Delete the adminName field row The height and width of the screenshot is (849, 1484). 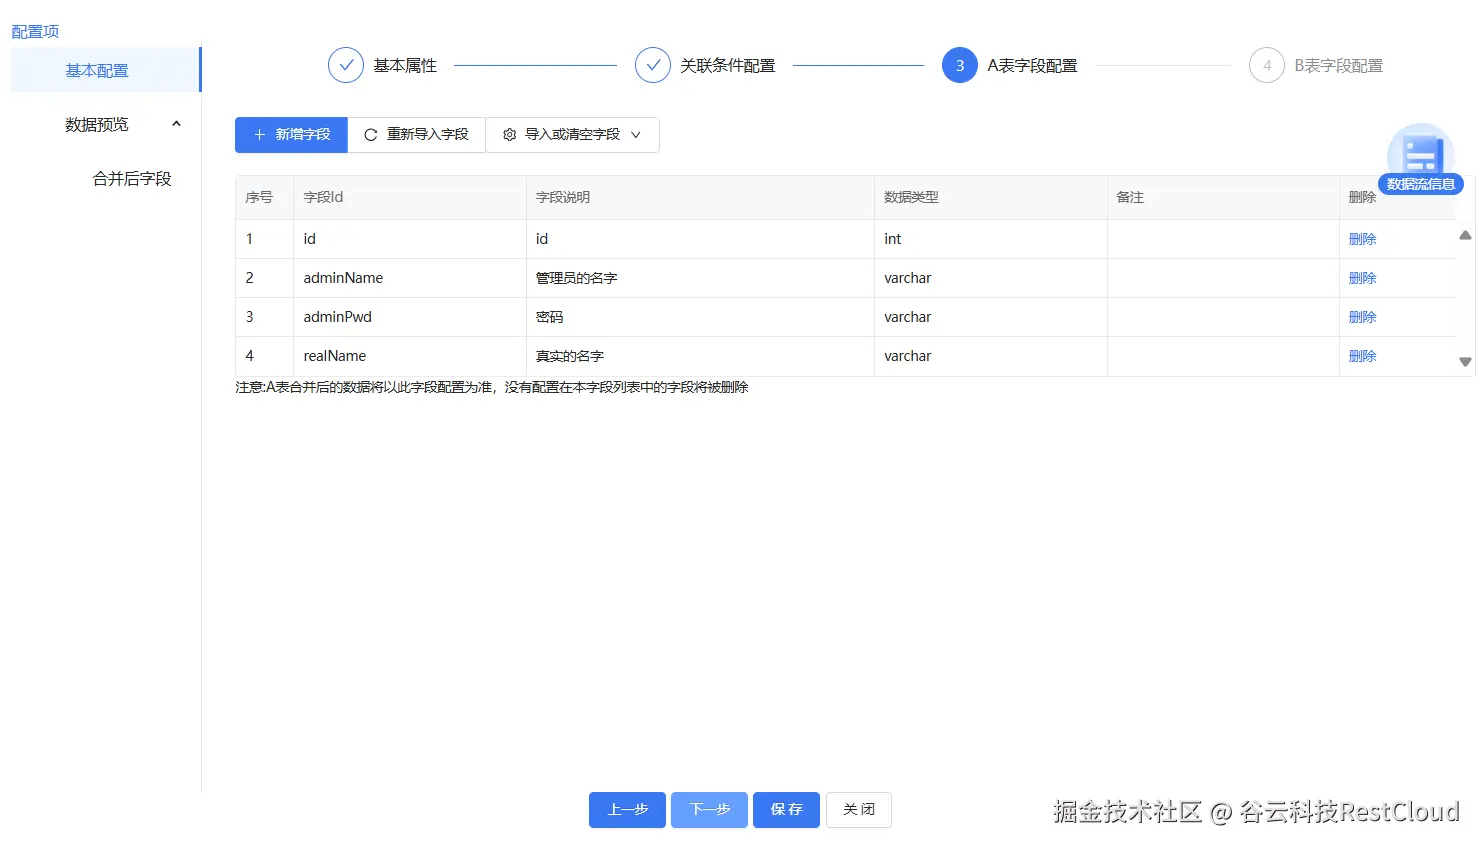(x=1362, y=278)
